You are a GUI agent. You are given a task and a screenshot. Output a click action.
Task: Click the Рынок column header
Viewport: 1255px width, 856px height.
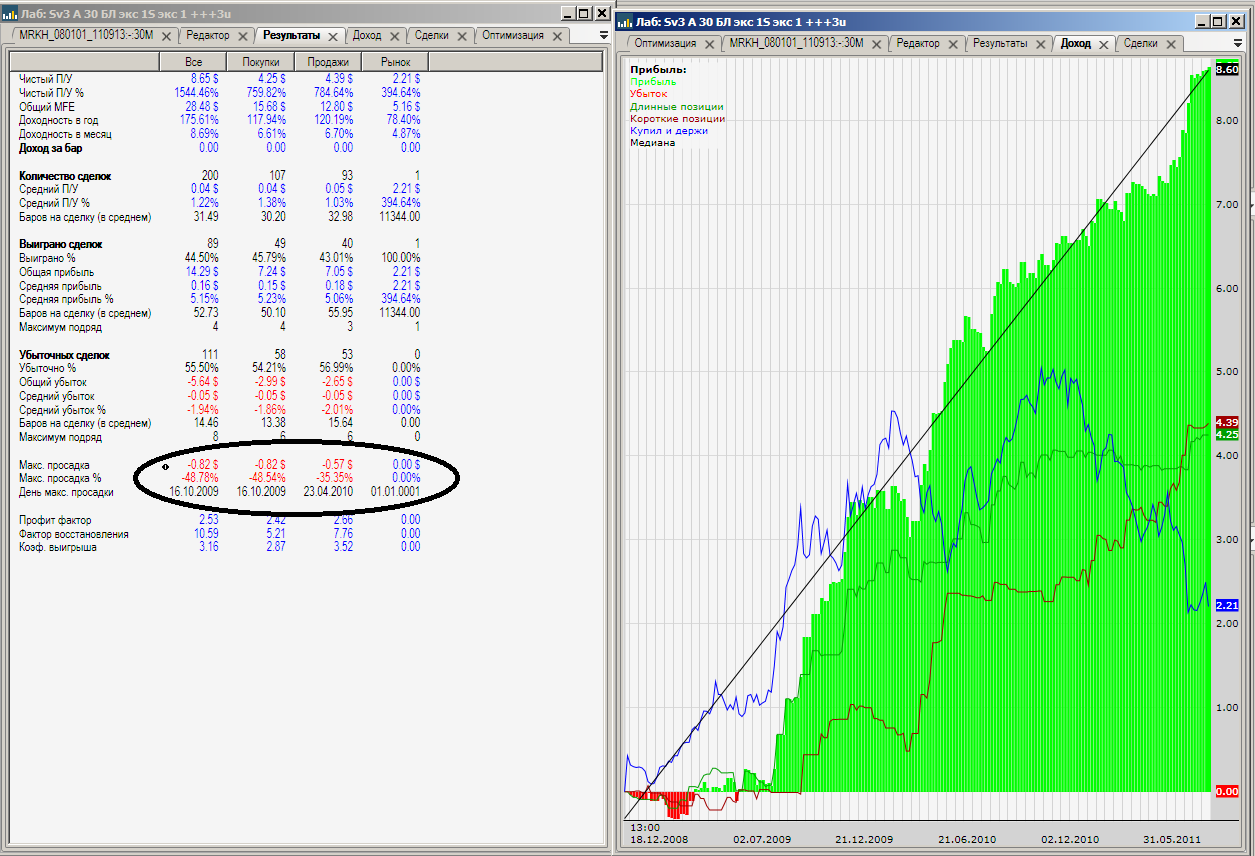tap(395, 63)
